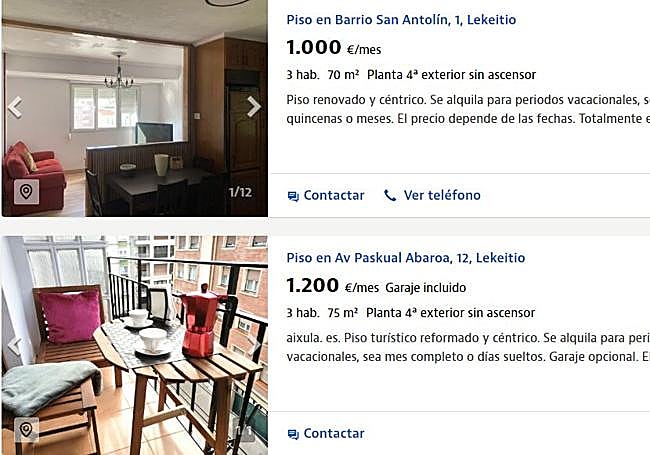The image size is (650, 455).
Task: Advance to next photo of San Antolín flat
Action: coord(254,106)
